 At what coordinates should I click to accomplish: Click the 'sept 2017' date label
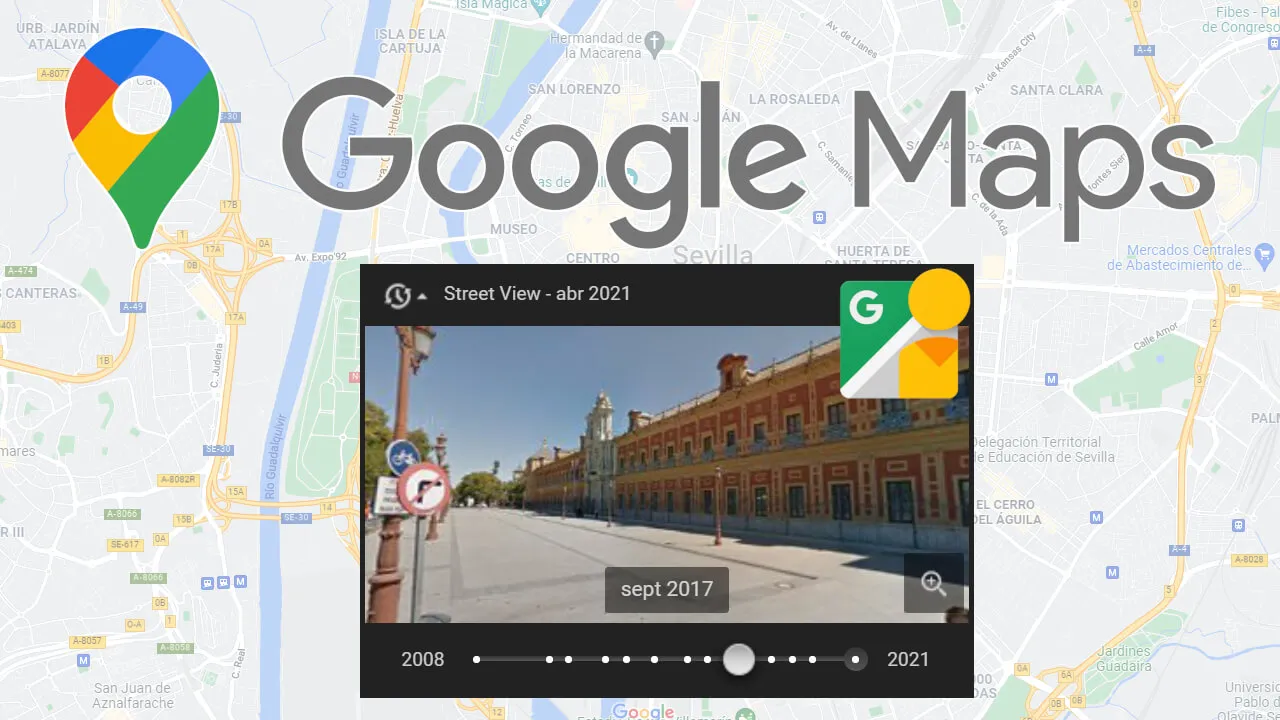667,589
